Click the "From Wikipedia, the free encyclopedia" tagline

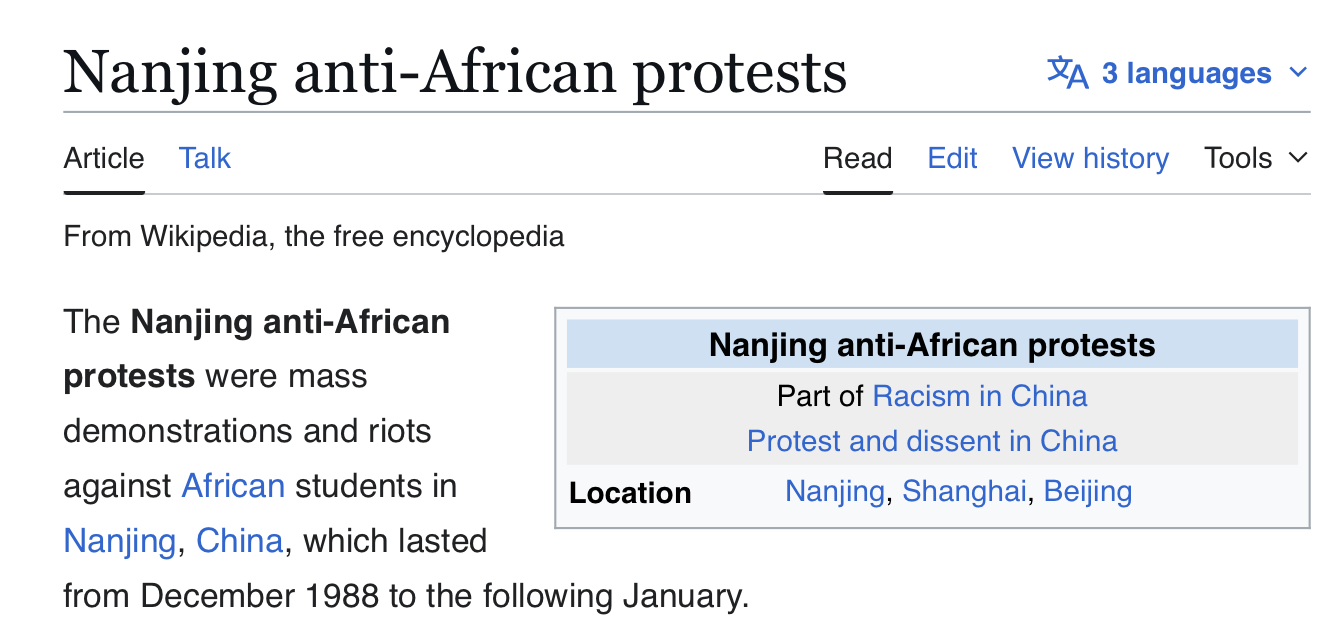point(313,237)
